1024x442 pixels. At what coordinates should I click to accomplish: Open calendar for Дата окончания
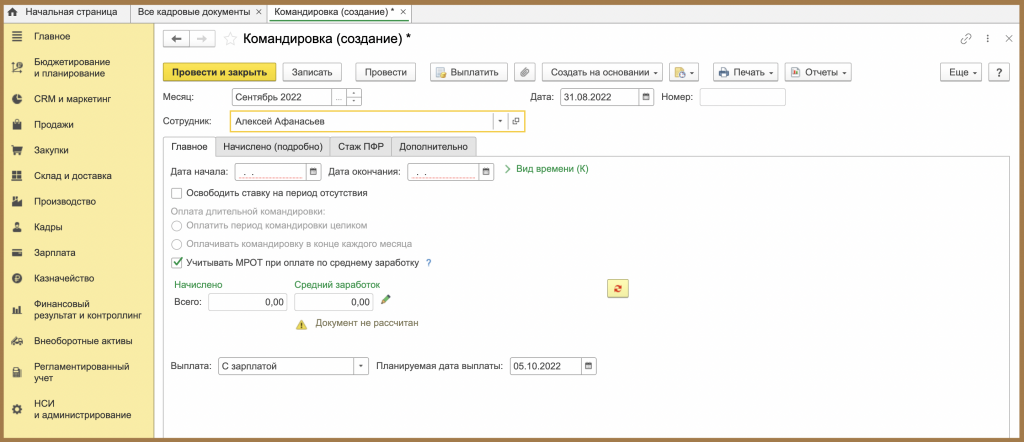click(x=487, y=172)
